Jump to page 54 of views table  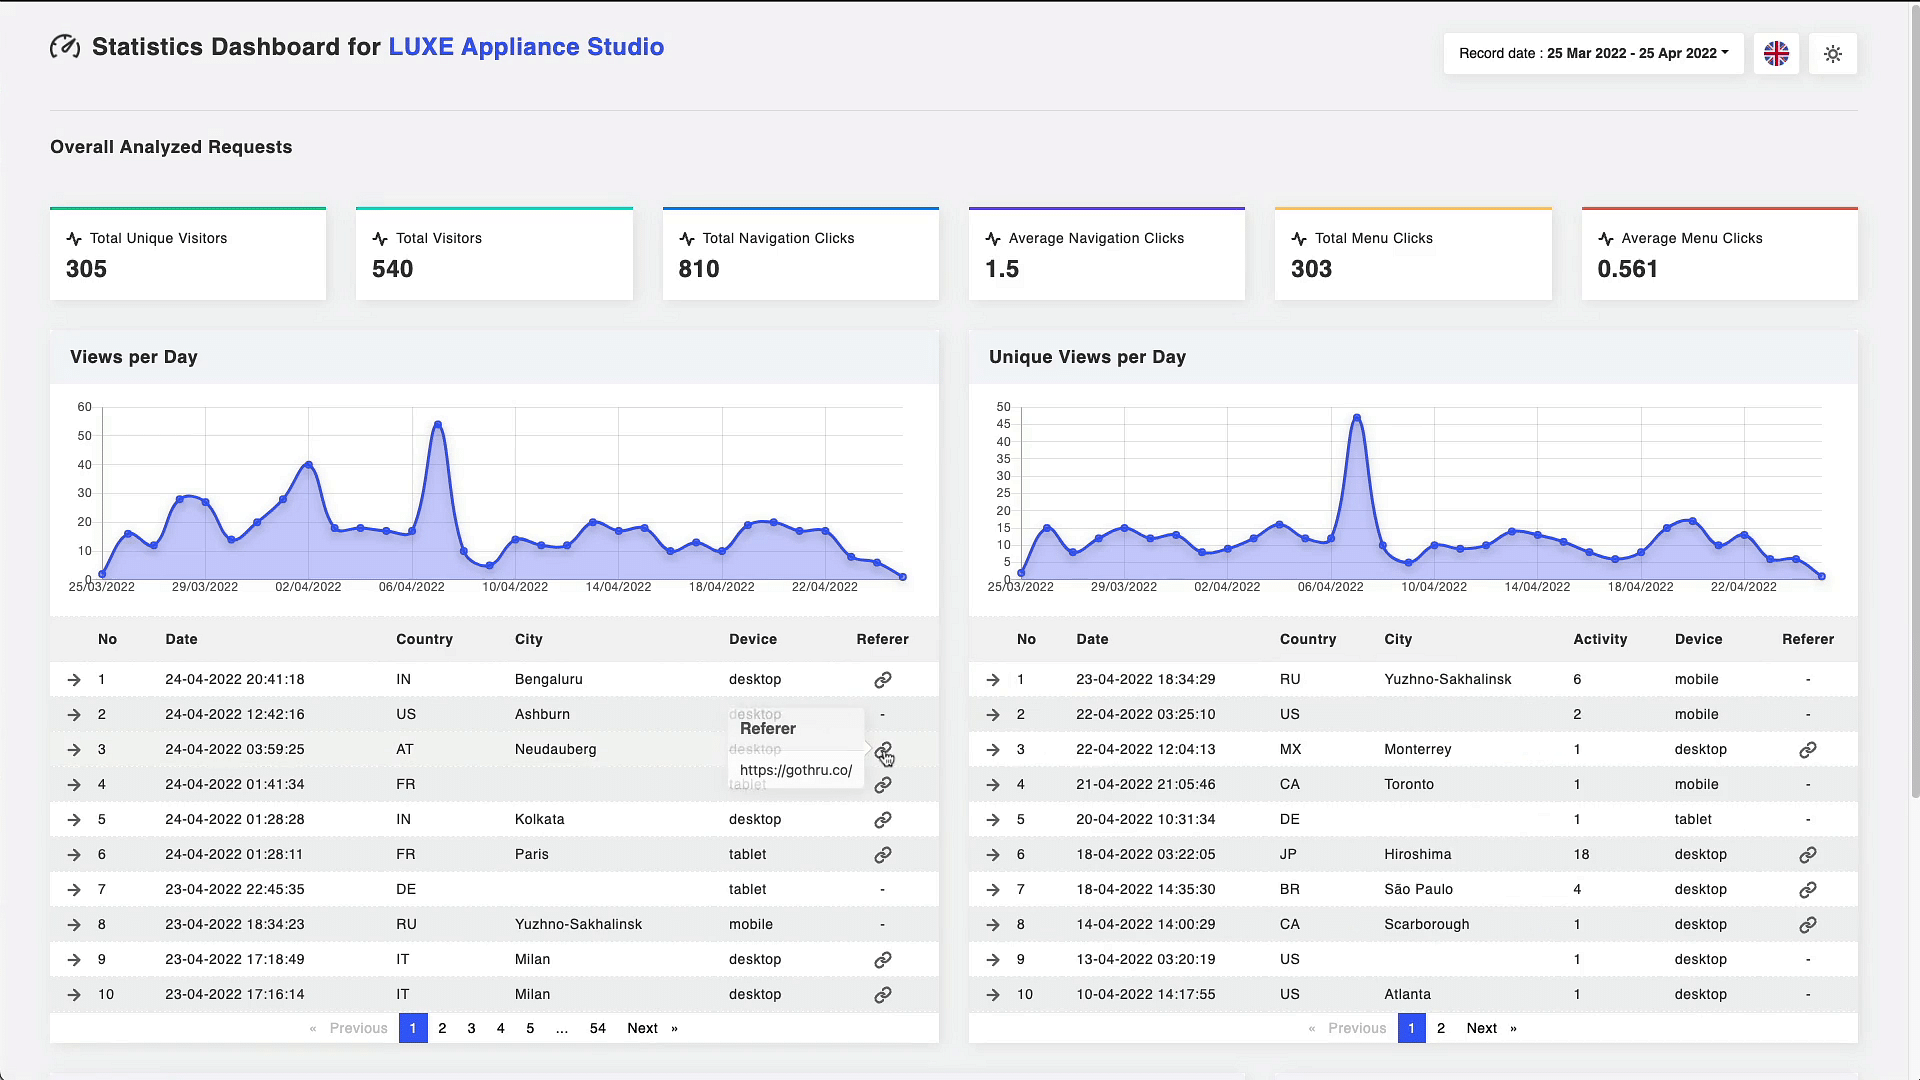click(598, 1028)
